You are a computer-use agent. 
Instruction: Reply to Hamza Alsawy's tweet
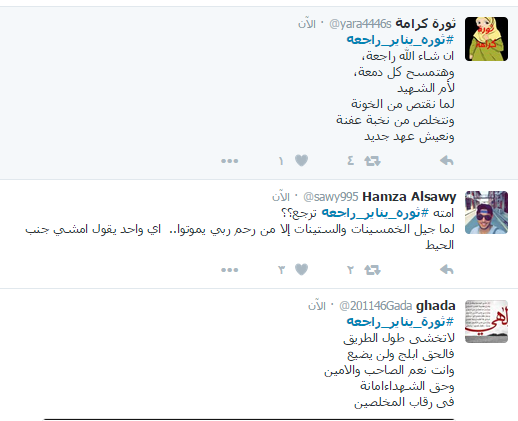[x=447, y=270]
